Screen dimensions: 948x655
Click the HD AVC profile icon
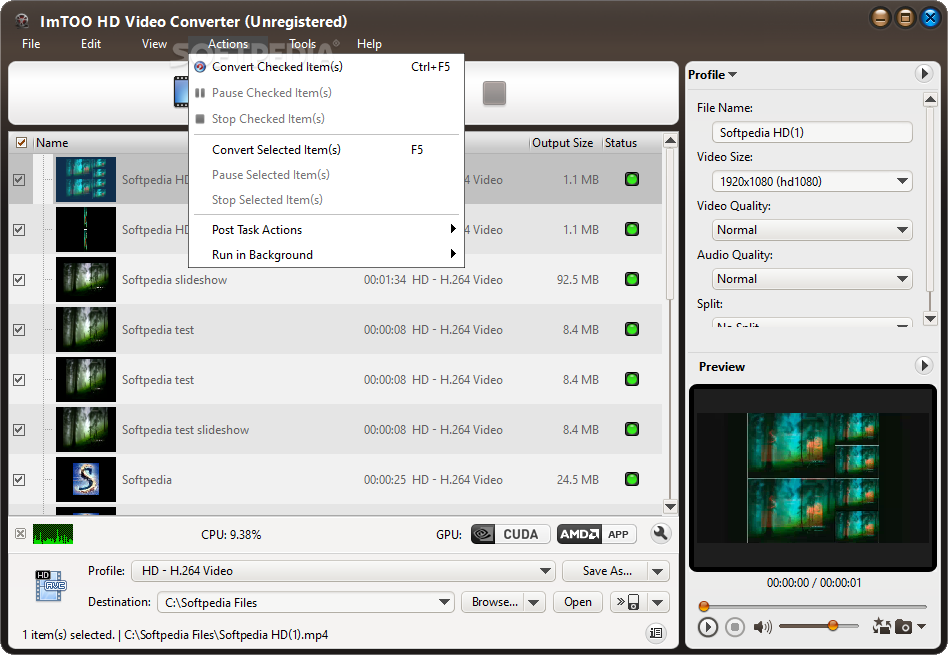(51, 585)
